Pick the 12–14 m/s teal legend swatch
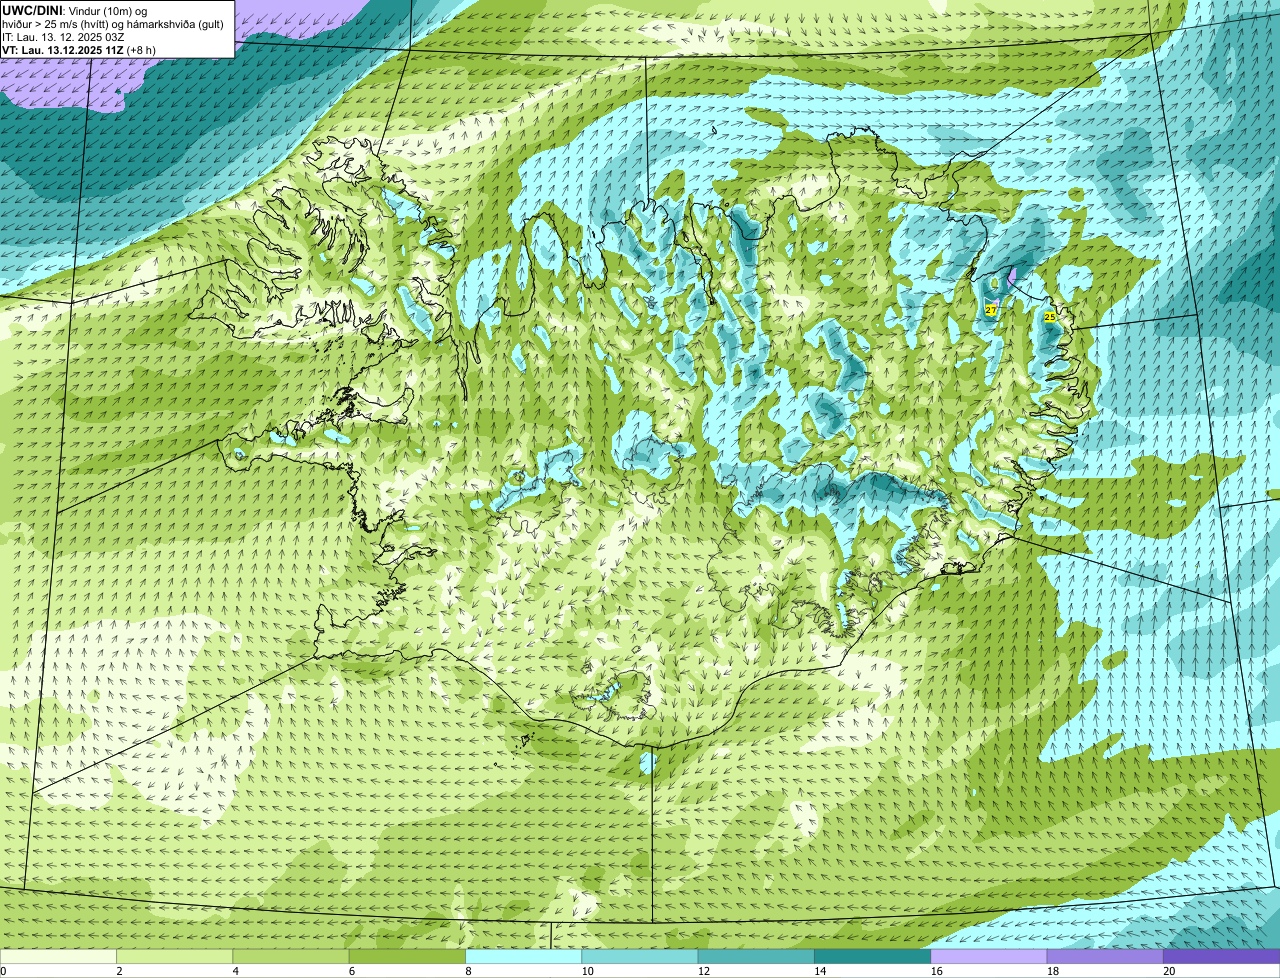Screen dimensions: 1280x978 point(756,956)
